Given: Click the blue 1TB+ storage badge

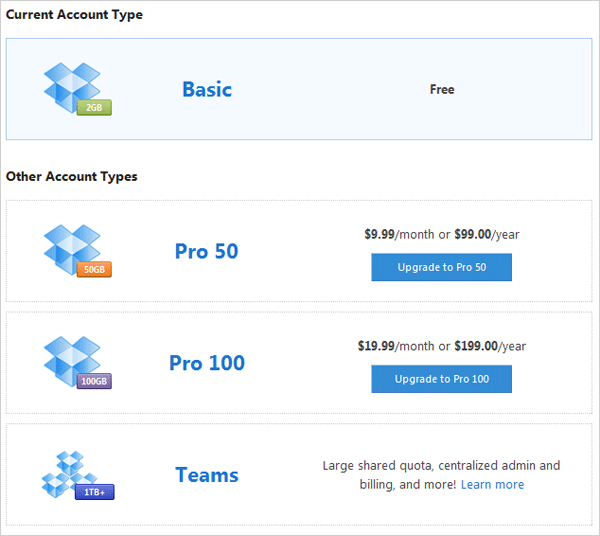Looking at the screenshot, I should tap(95, 492).
